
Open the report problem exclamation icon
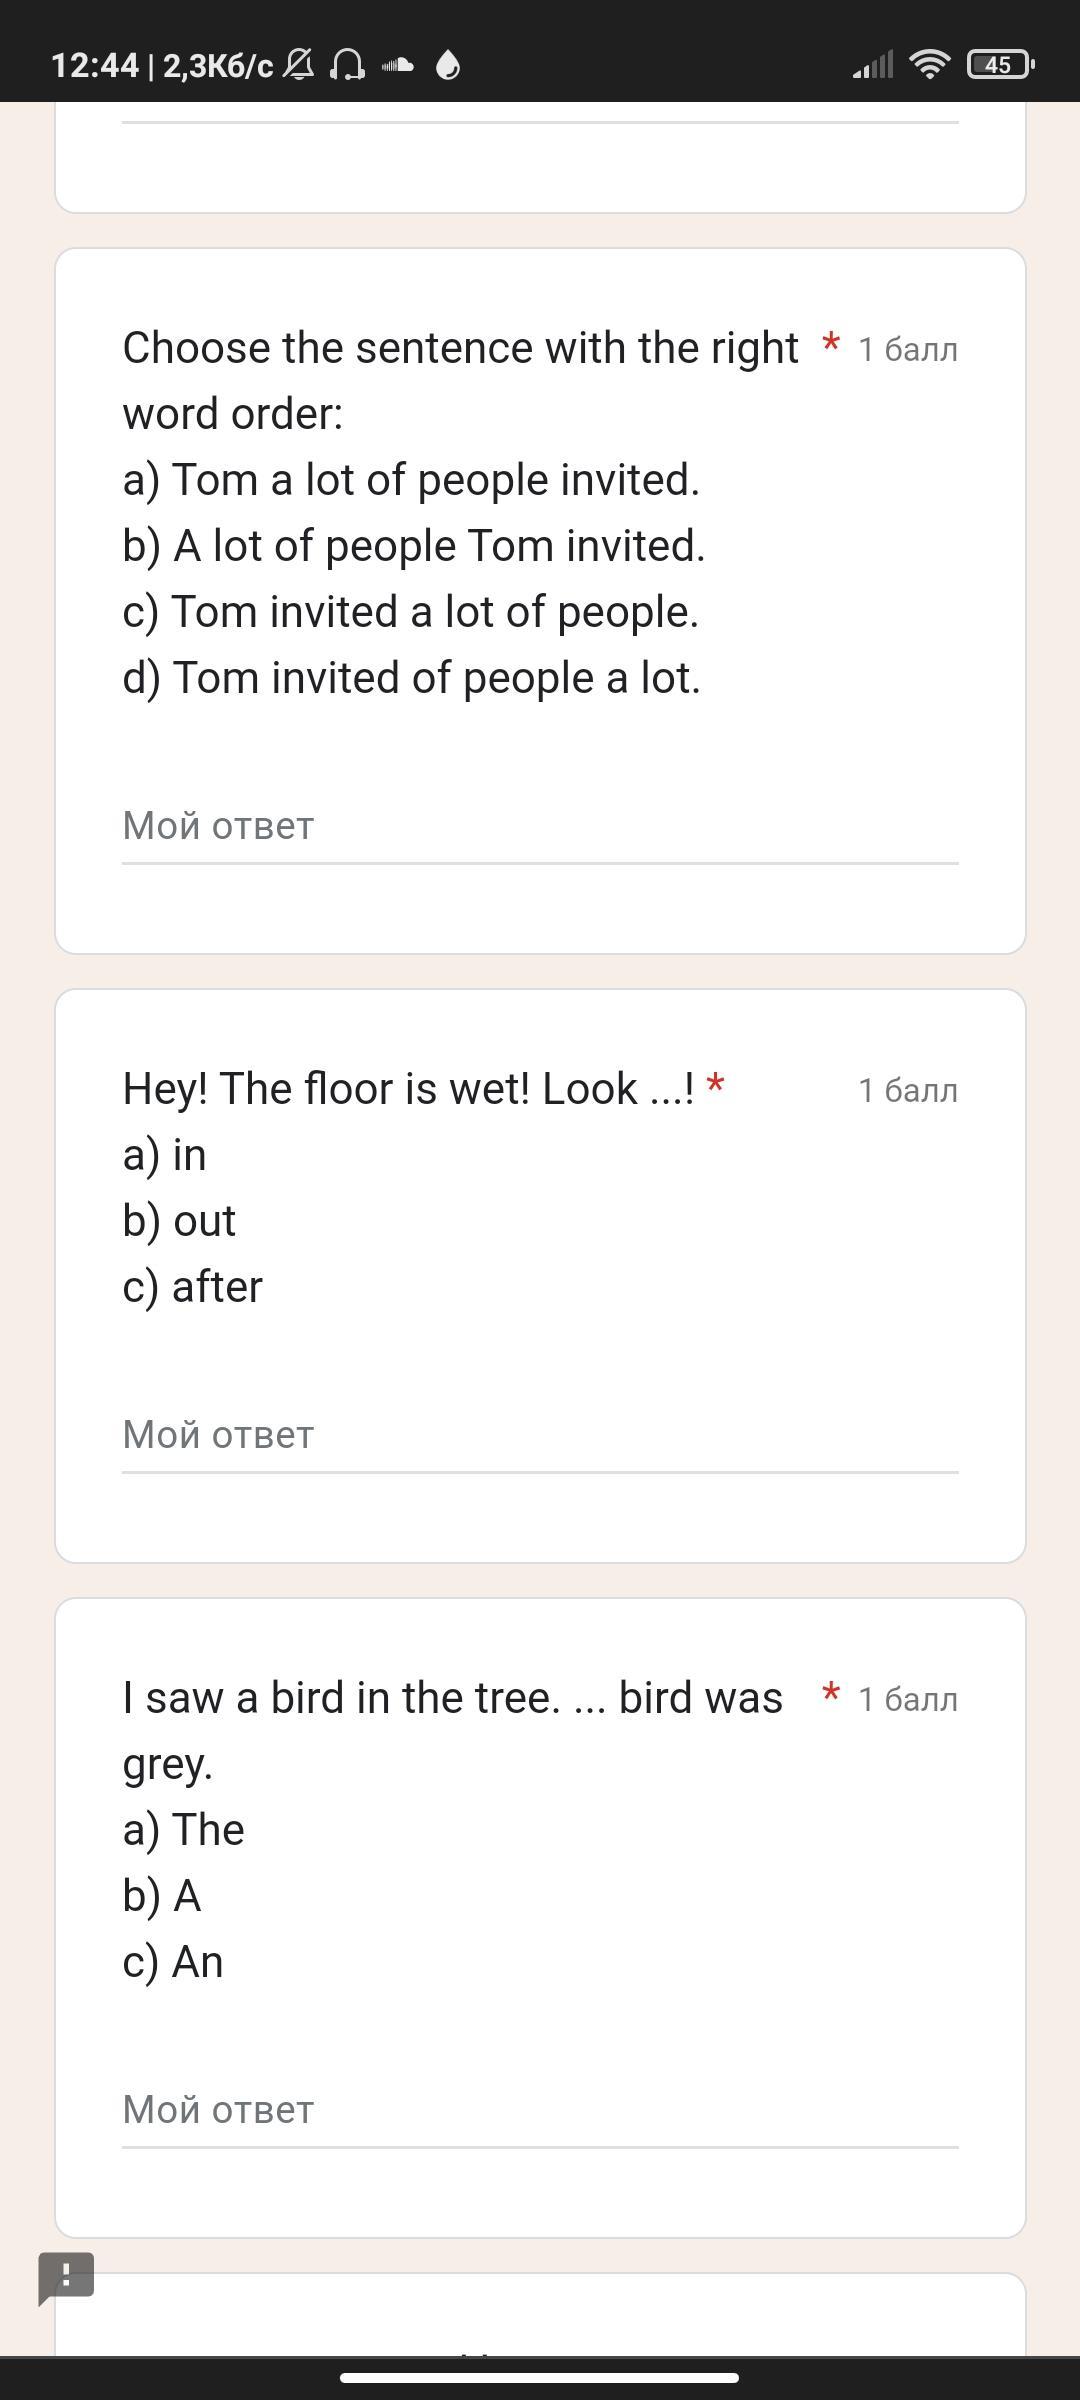[x=66, y=2278]
